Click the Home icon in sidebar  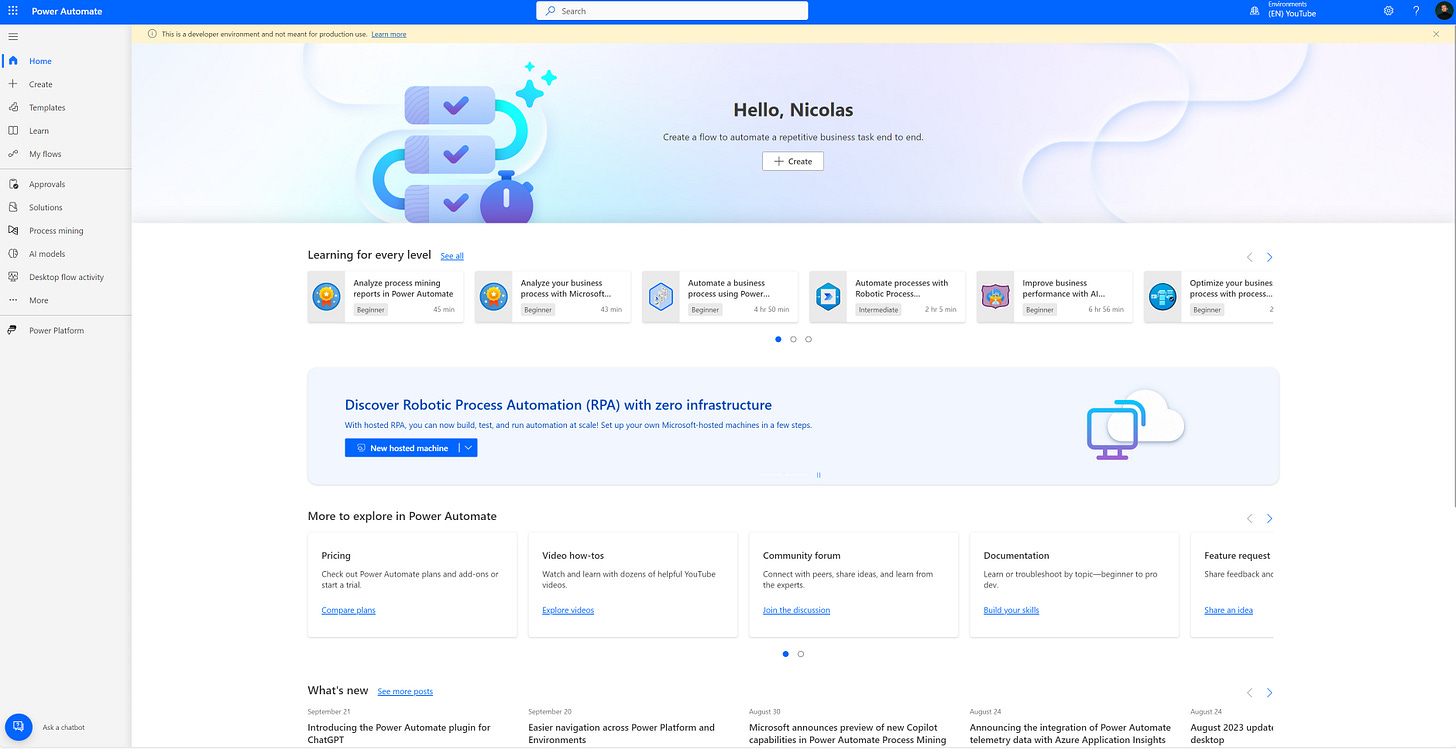click(13, 61)
